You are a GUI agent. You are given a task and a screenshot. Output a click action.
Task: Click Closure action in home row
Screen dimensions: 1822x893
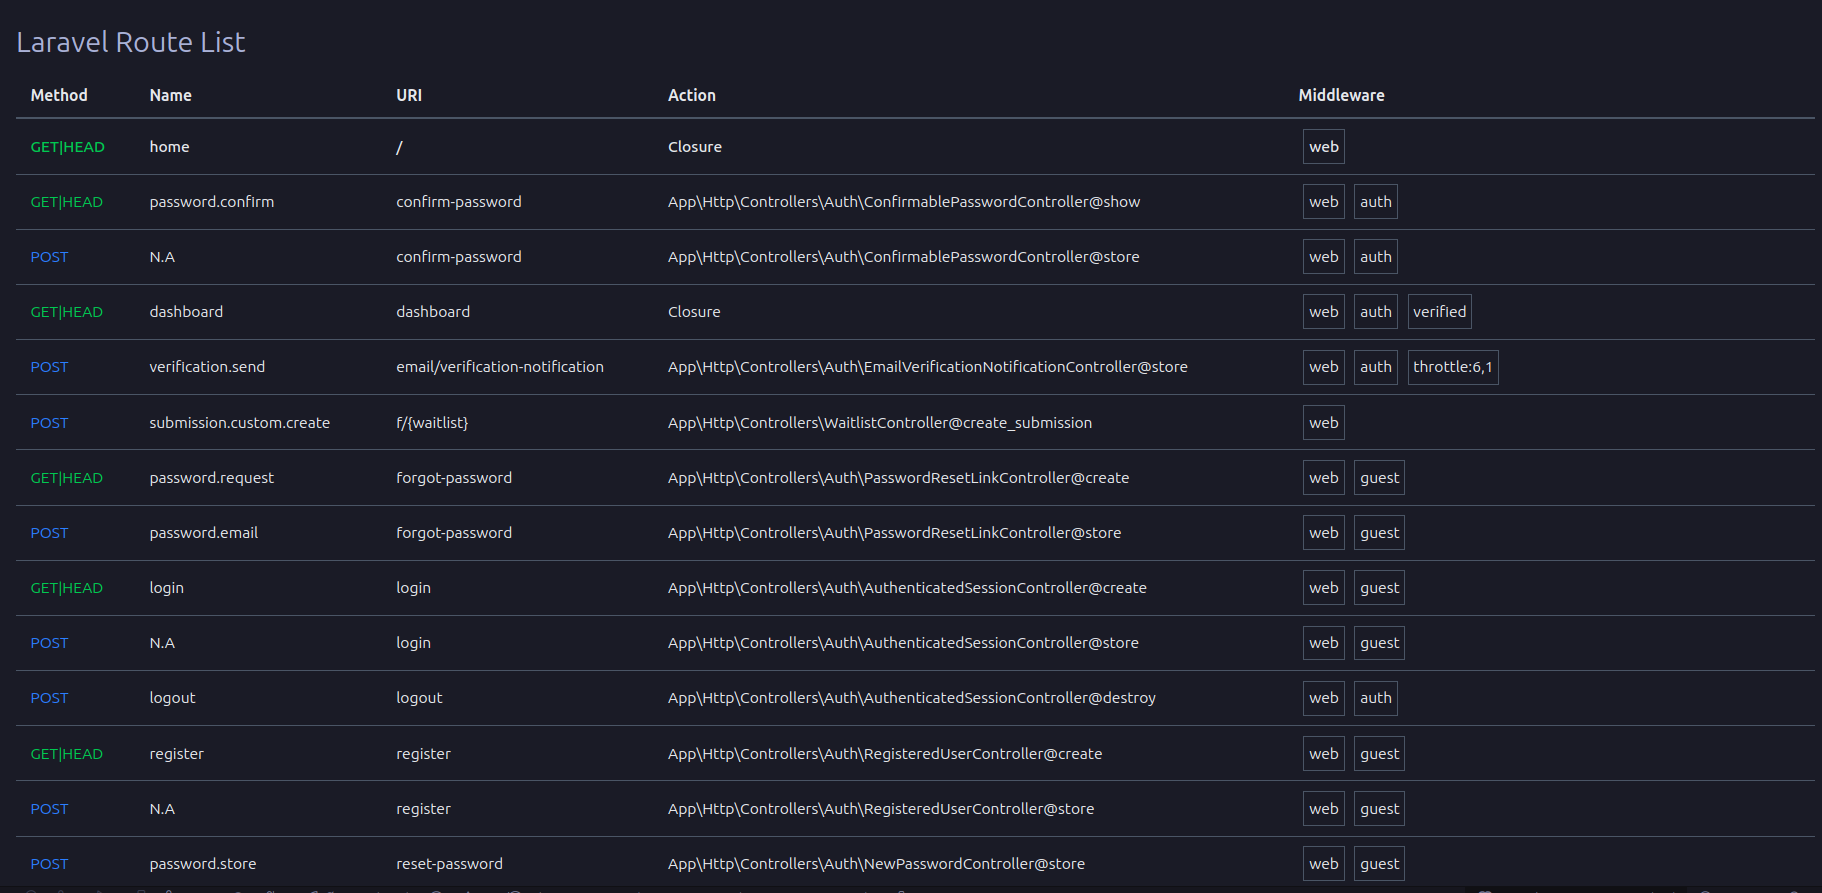point(695,147)
